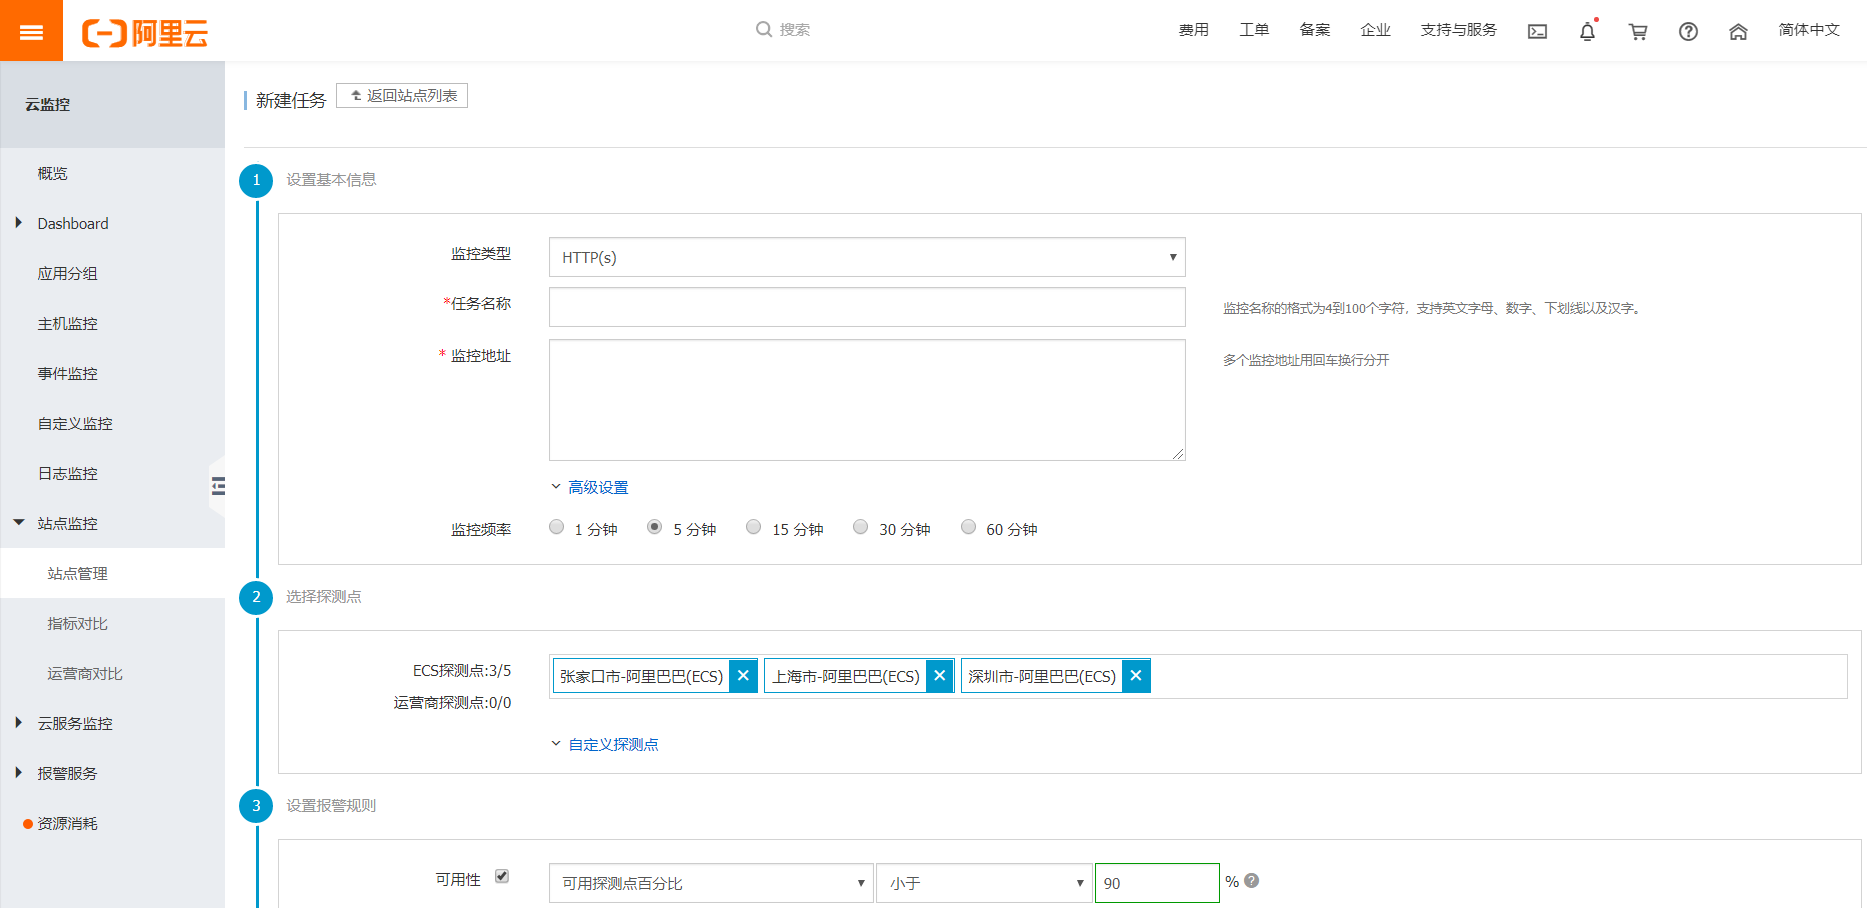Open 备案 in top navigation

[1315, 30]
